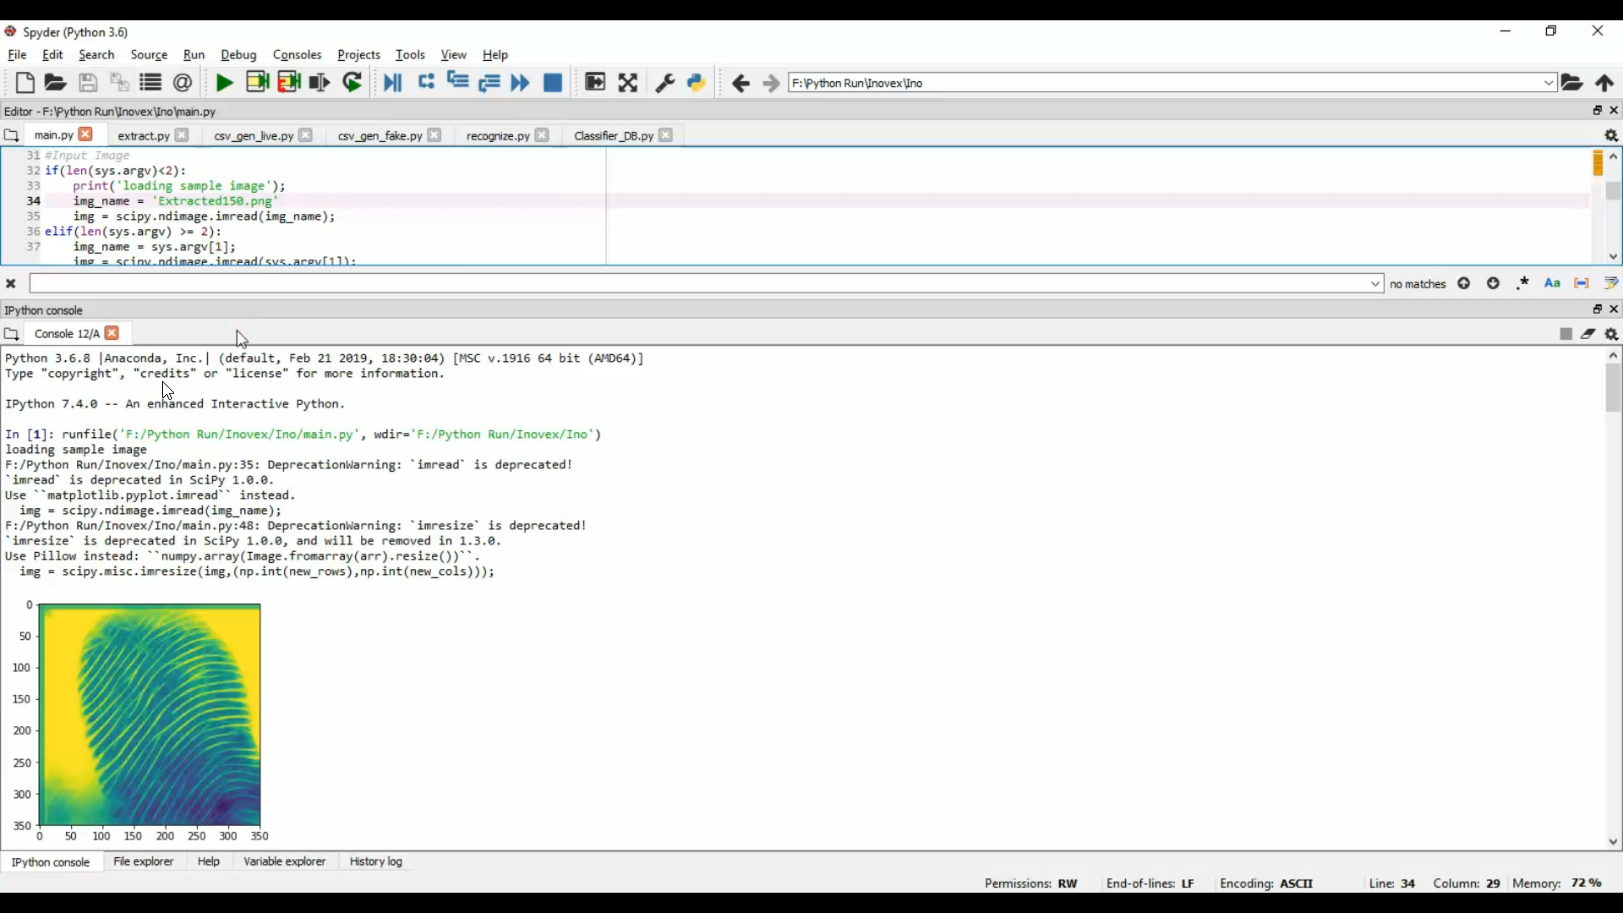Browse a working directory with folder button
Screen dimensions: 1623x913
1572,83
